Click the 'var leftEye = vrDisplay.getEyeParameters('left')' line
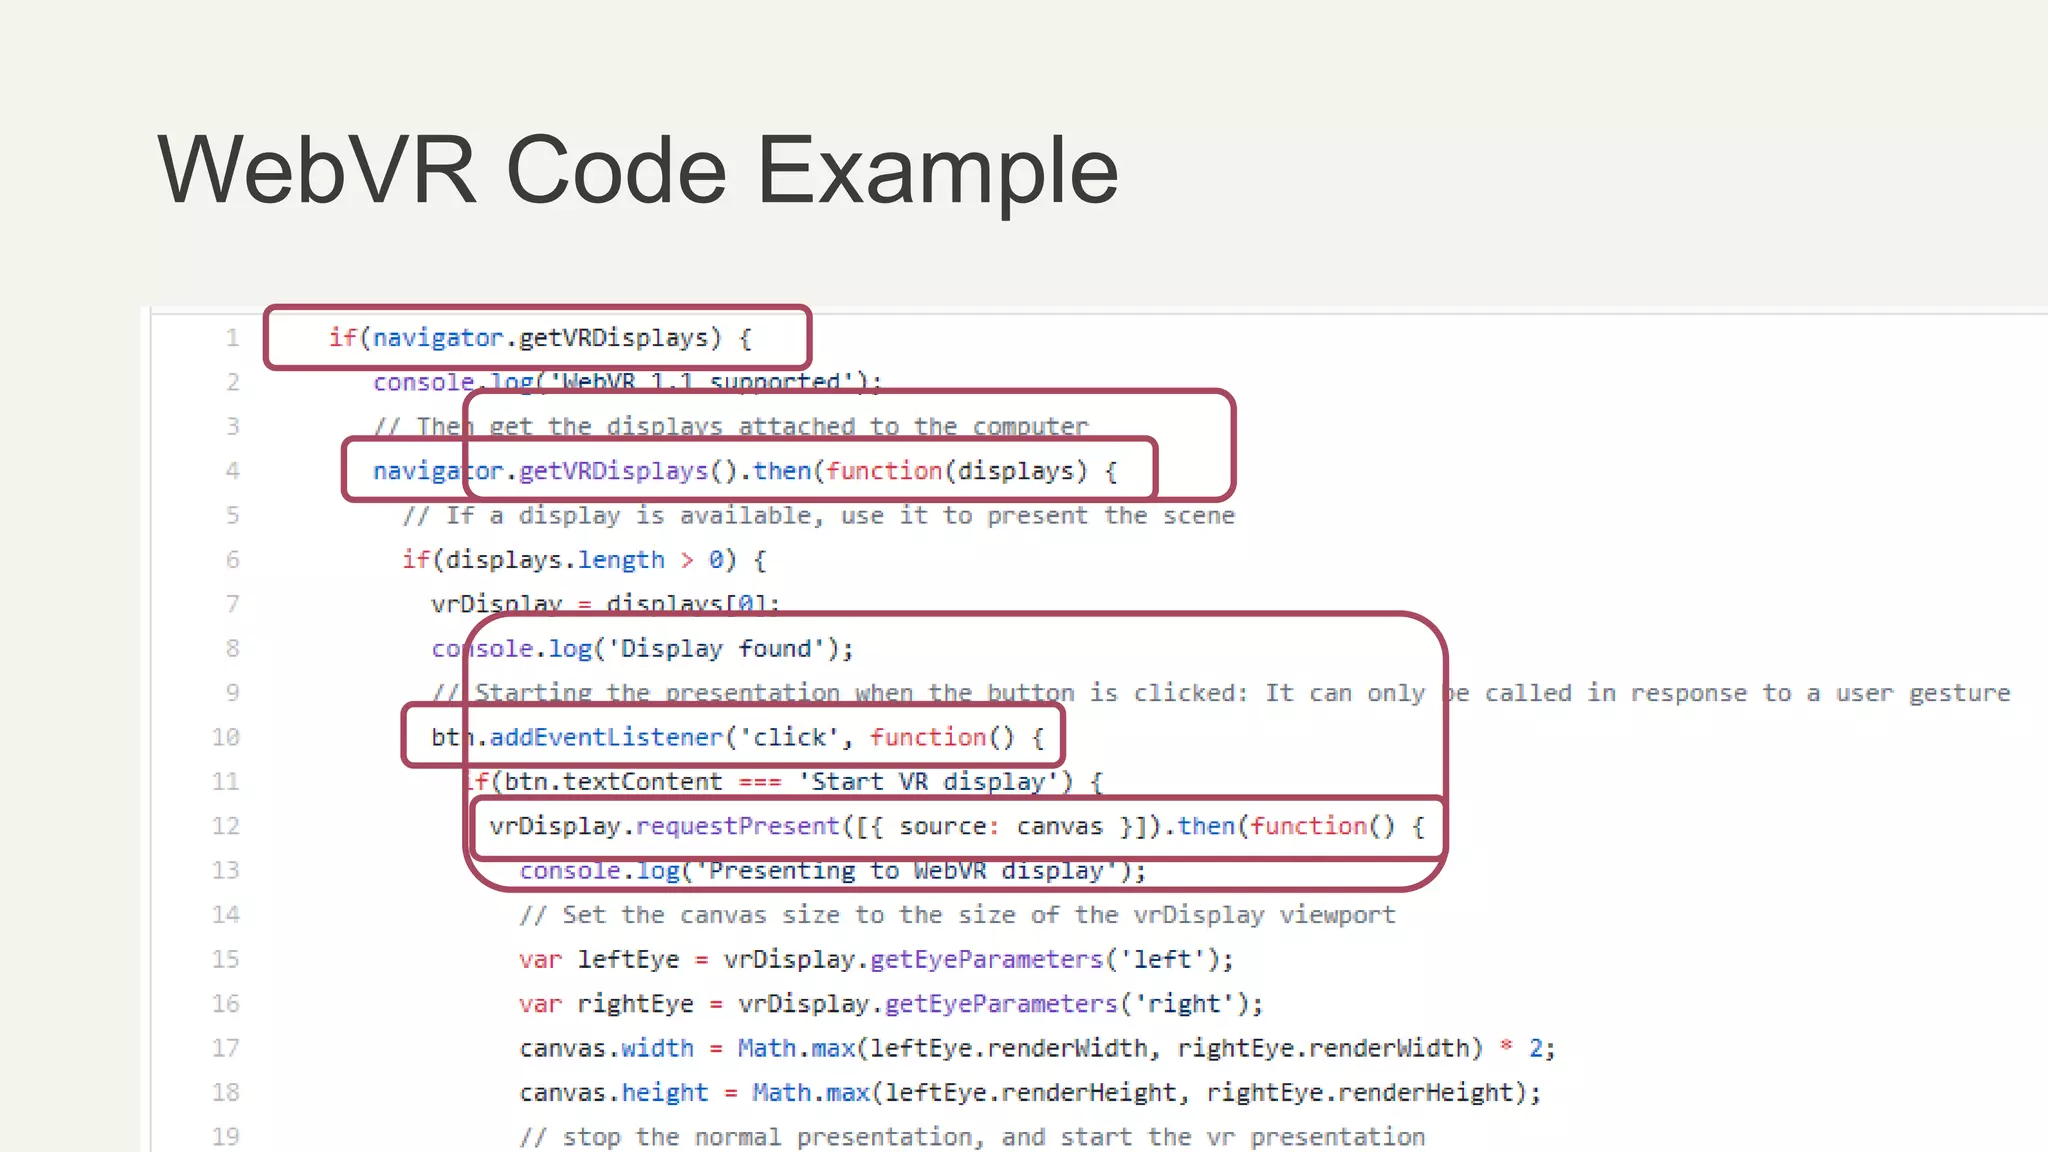Image resolution: width=2048 pixels, height=1152 pixels. tap(877, 960)
